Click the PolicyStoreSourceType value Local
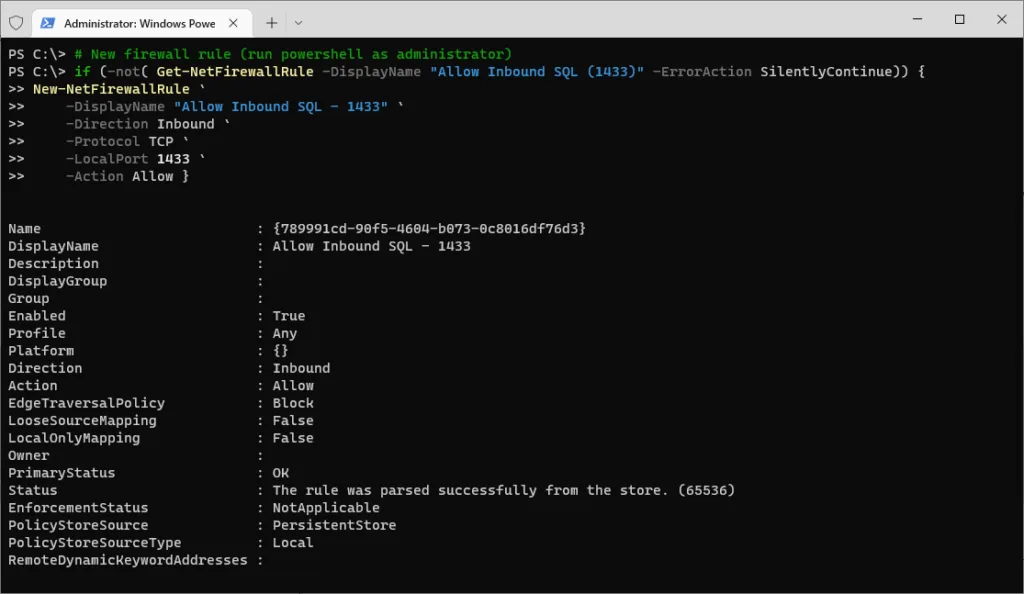 pos(293,543)
